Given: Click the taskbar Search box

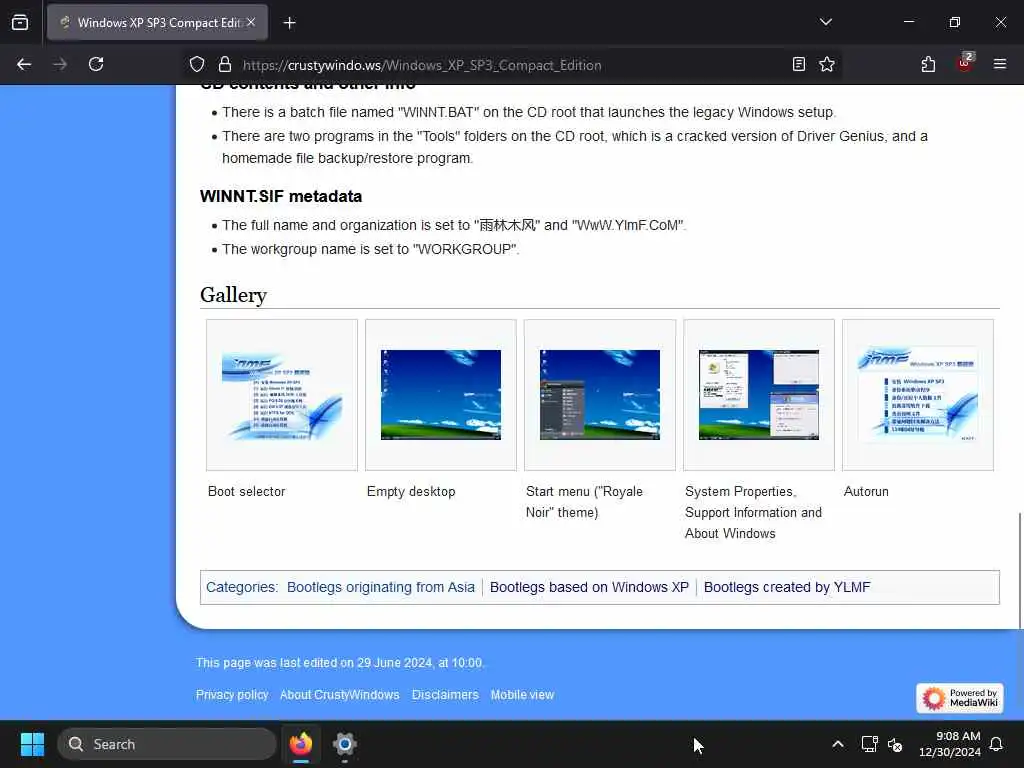Looking at the screenshot, I should (x=167, y=744).
